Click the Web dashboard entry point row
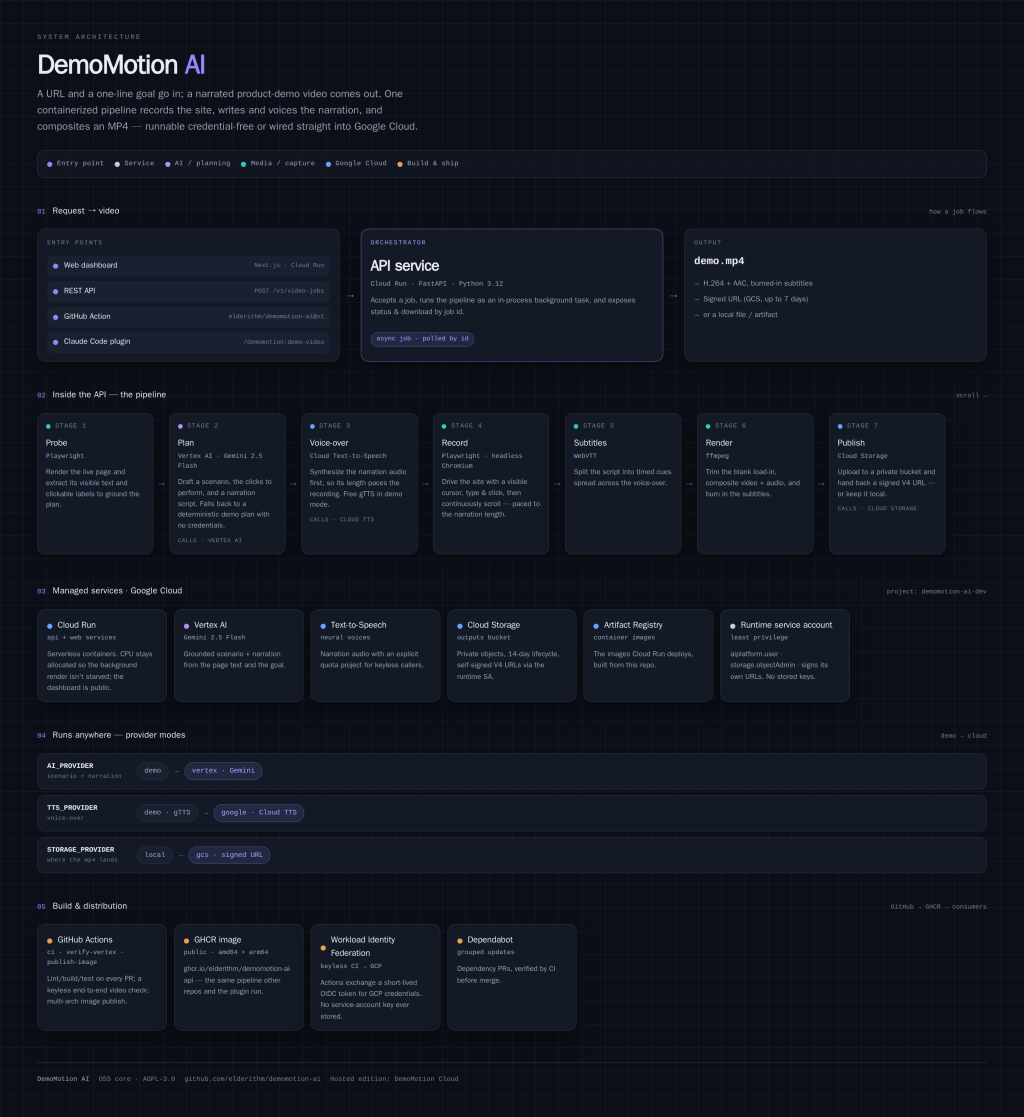Screen dimensions: 1024x1117 [188, 265]
